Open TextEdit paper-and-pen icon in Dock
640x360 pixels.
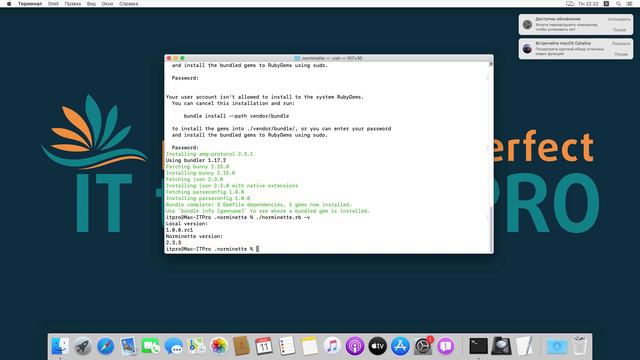coord(524,346)
